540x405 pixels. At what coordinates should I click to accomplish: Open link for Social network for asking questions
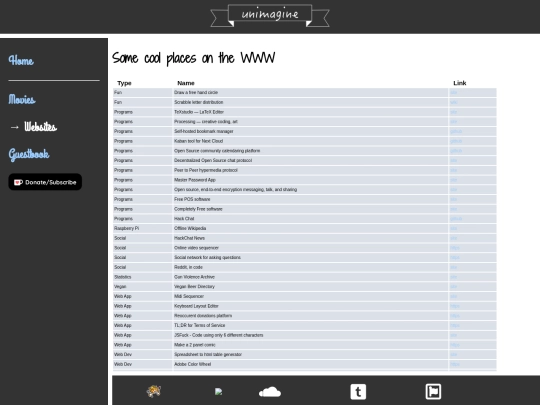[455, 257]
